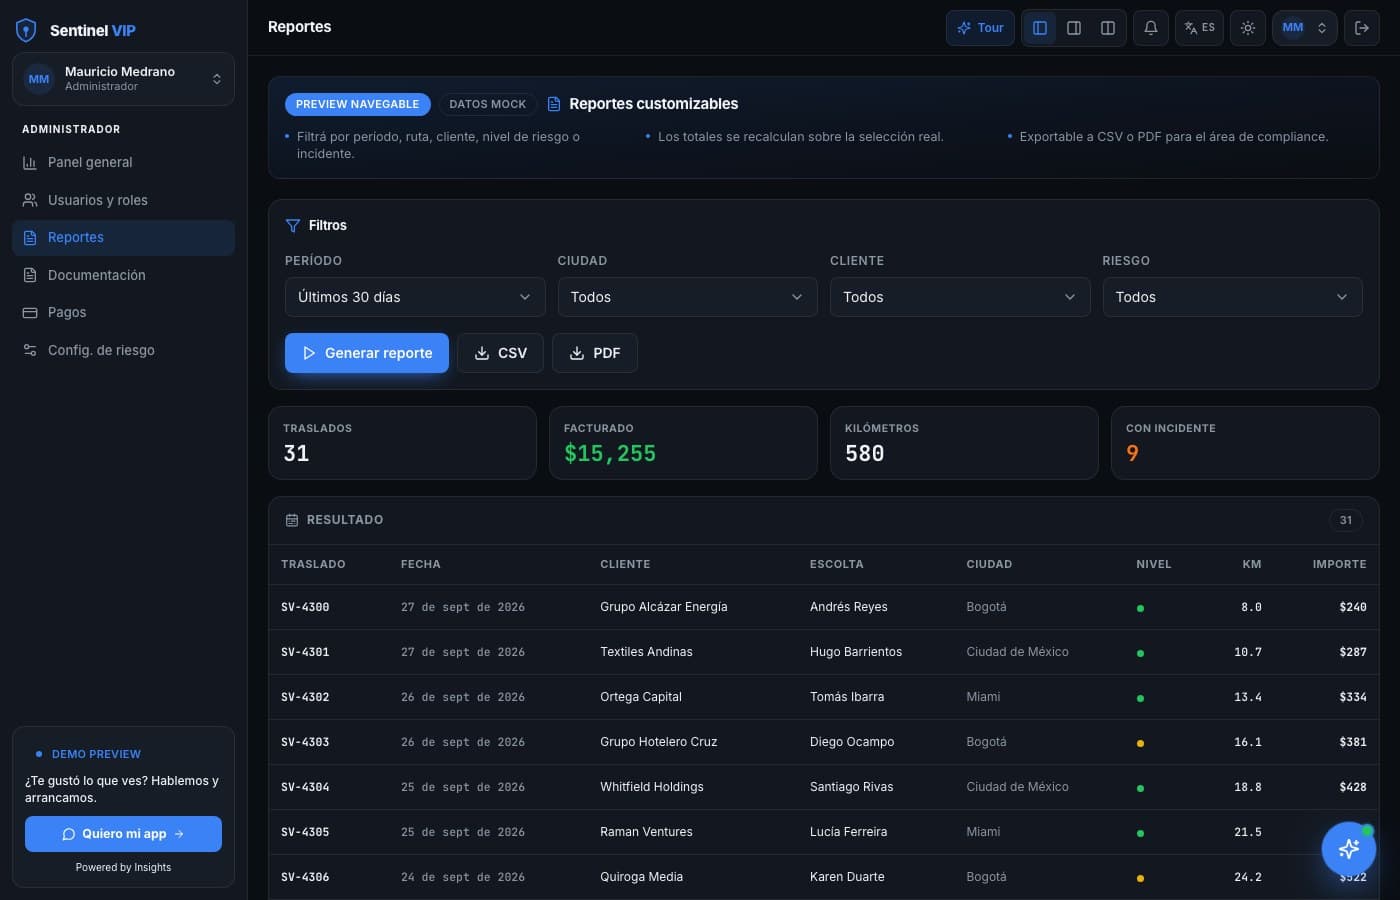The width and height of the screenshot is (1400, 900).
Task: Sort by the TRASLADO column header
Action: (313, 564)
